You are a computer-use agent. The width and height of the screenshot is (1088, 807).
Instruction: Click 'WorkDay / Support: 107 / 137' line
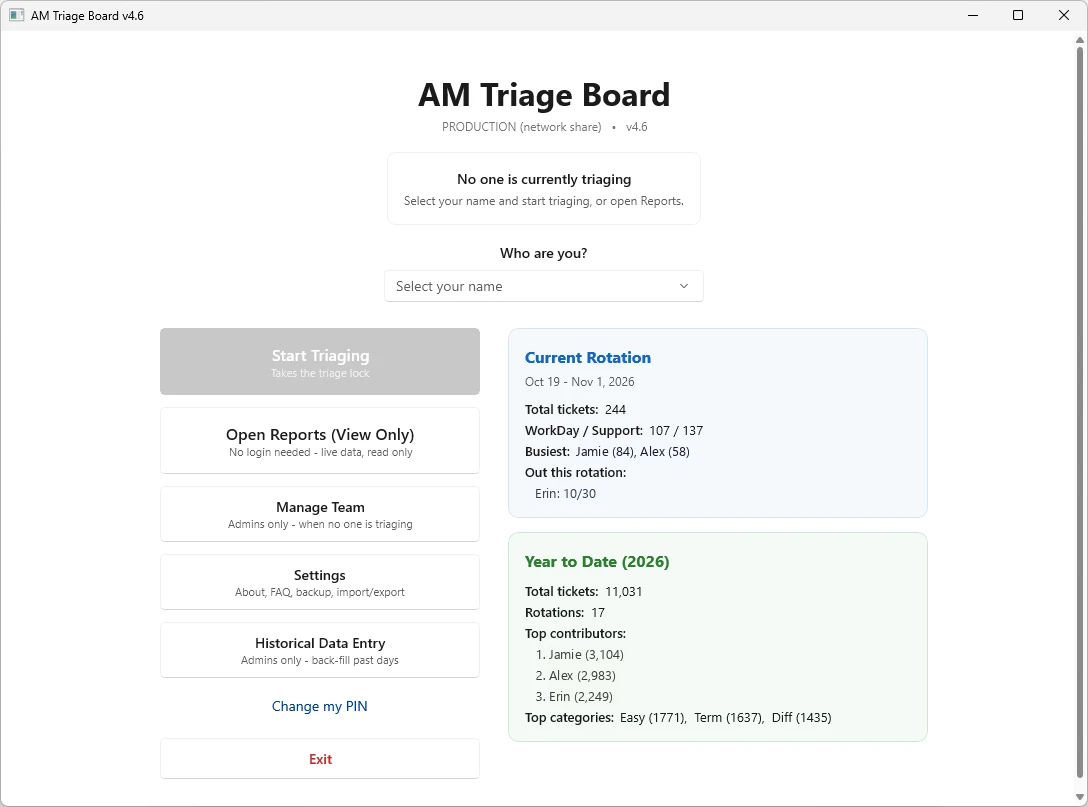(x=614, y=430)
